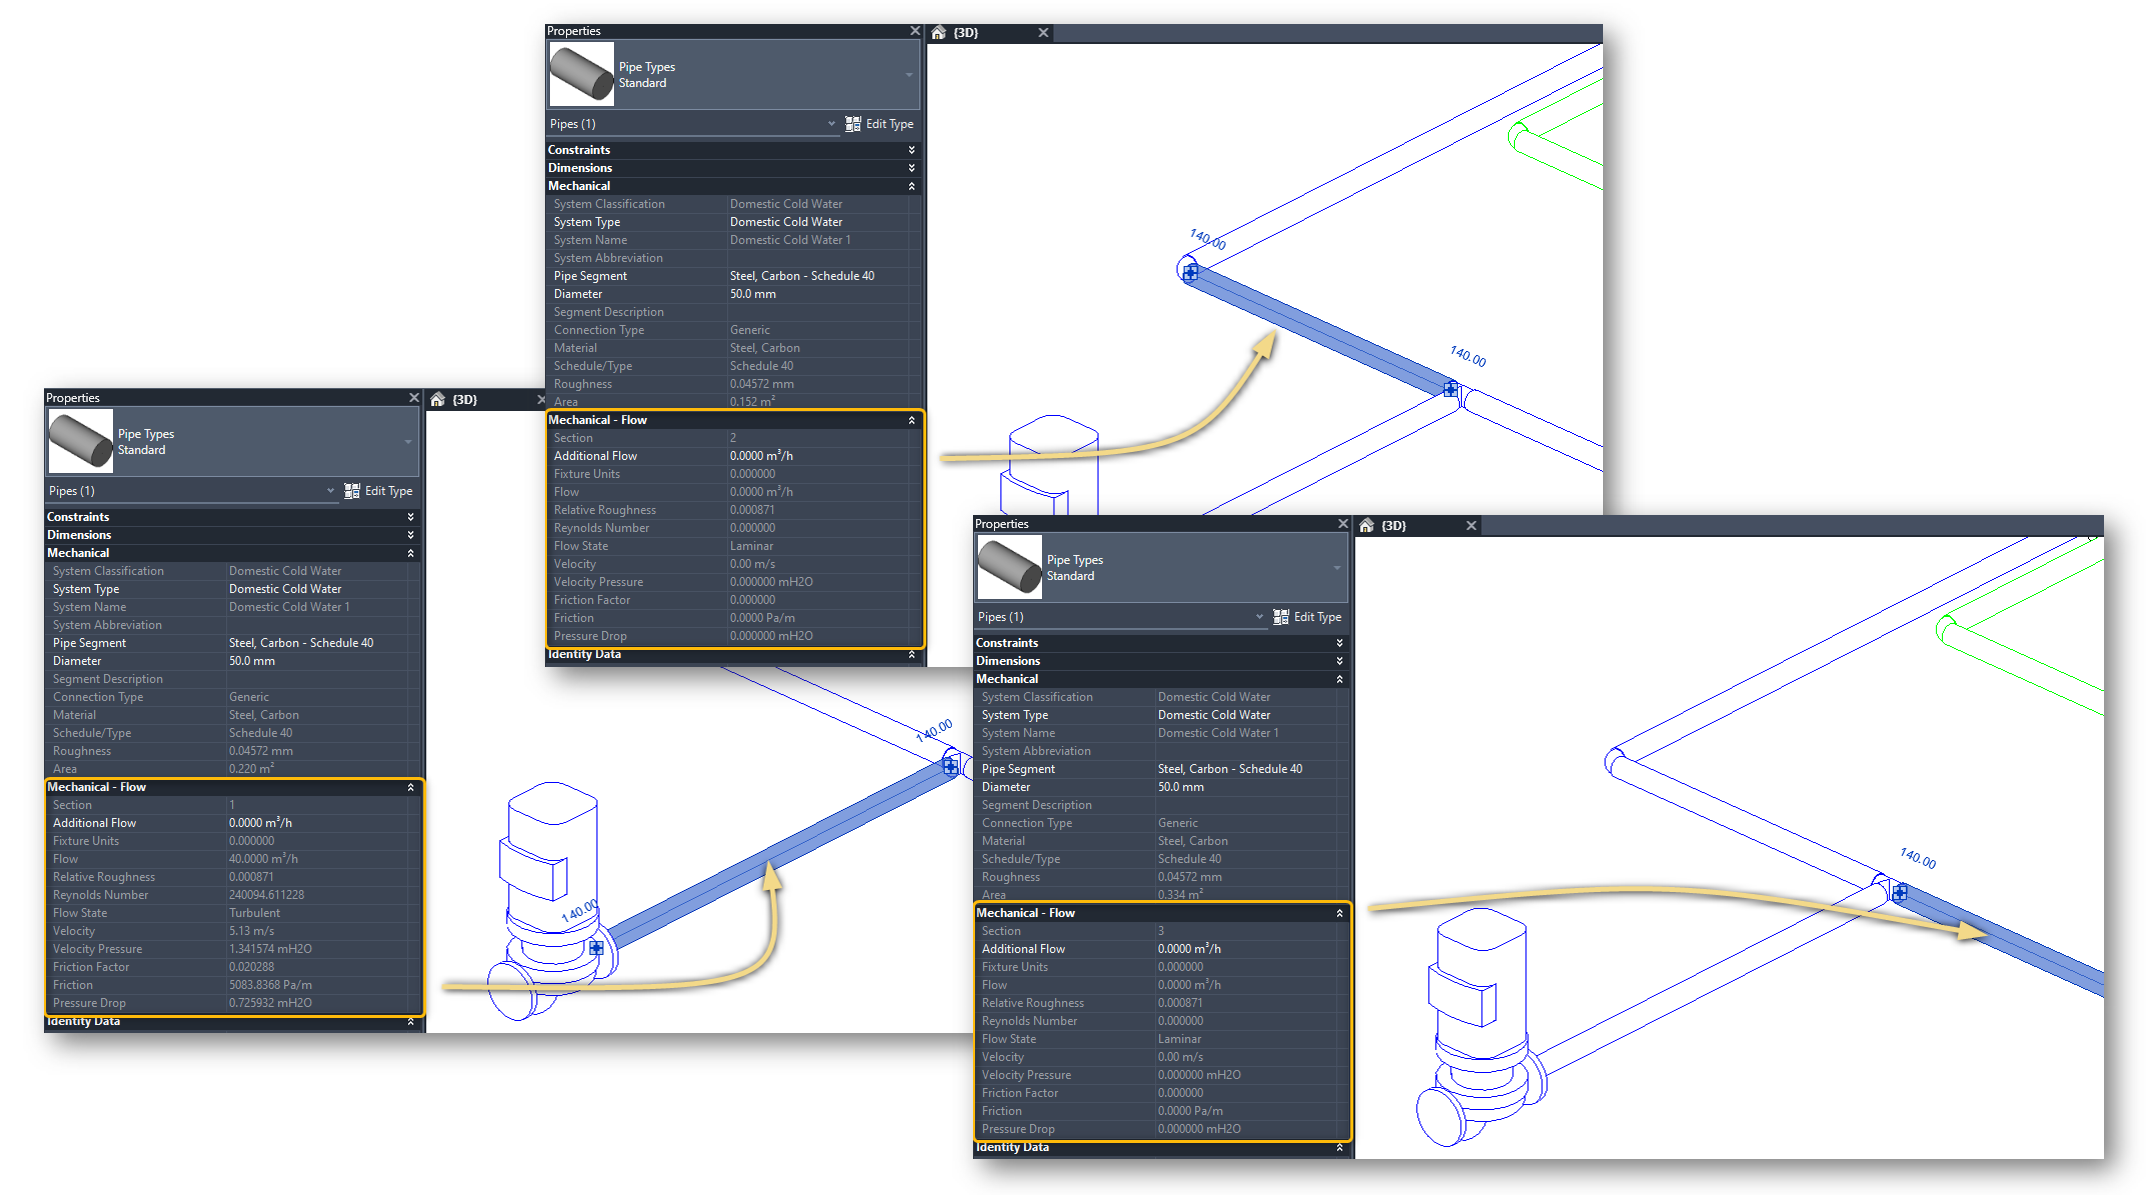This screenshot has width=2148, height=1195.
Task: Click Edit Type button in bottom-right panel
Action: coord(1317,617)
